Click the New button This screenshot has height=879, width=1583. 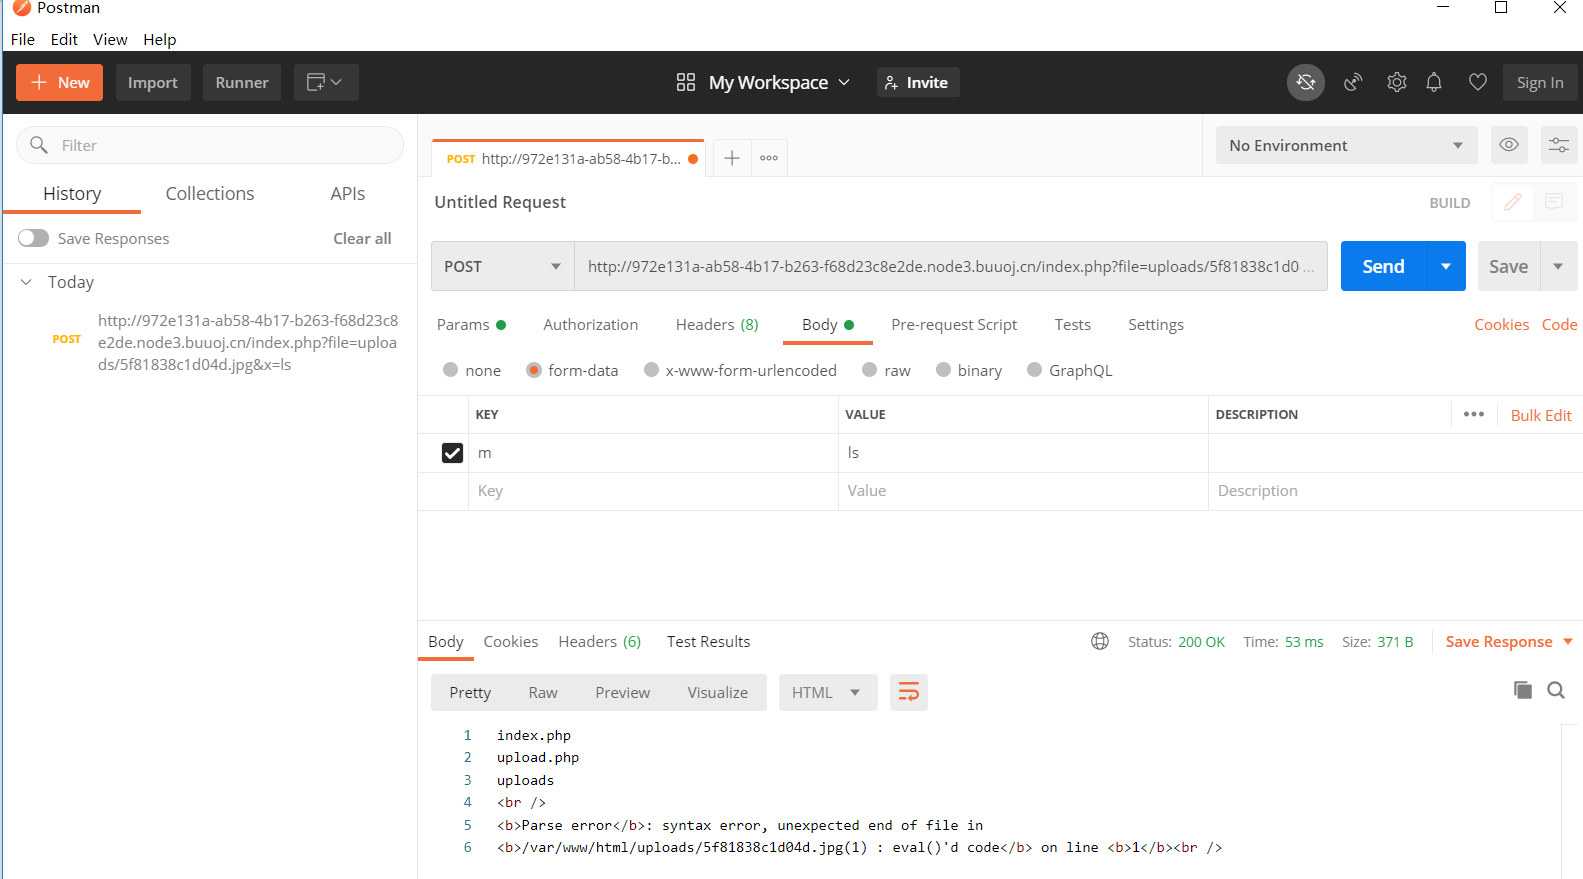[60, 82]
